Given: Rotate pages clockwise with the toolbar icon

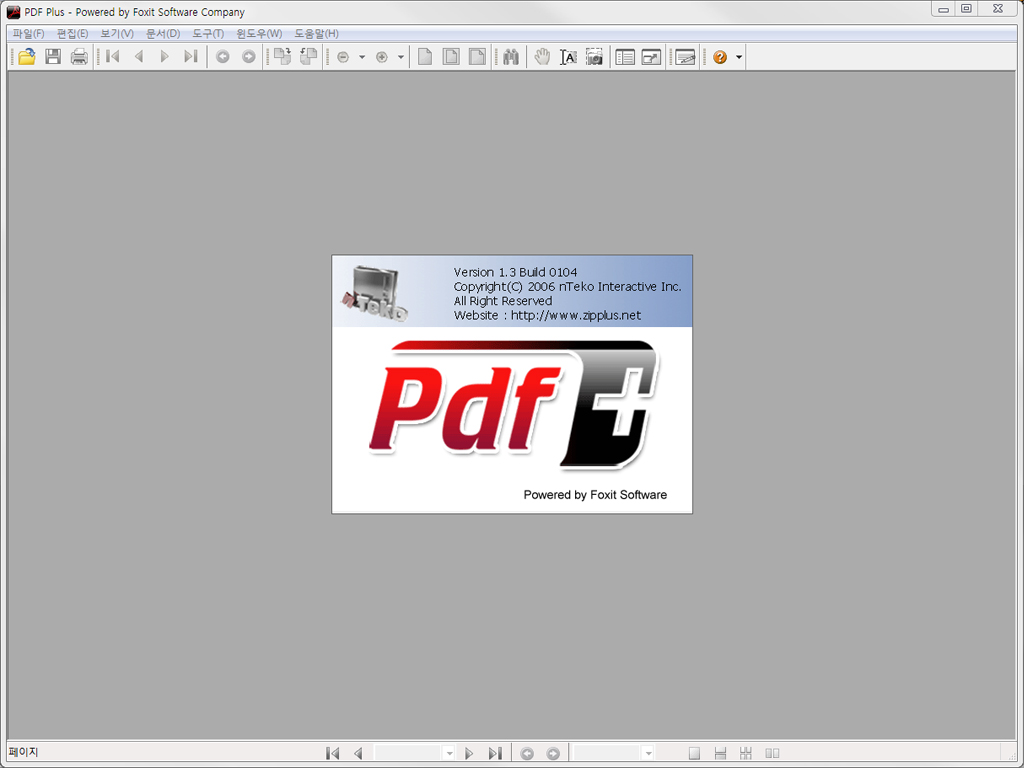Looking at the screenshot, I should point(282,57).
